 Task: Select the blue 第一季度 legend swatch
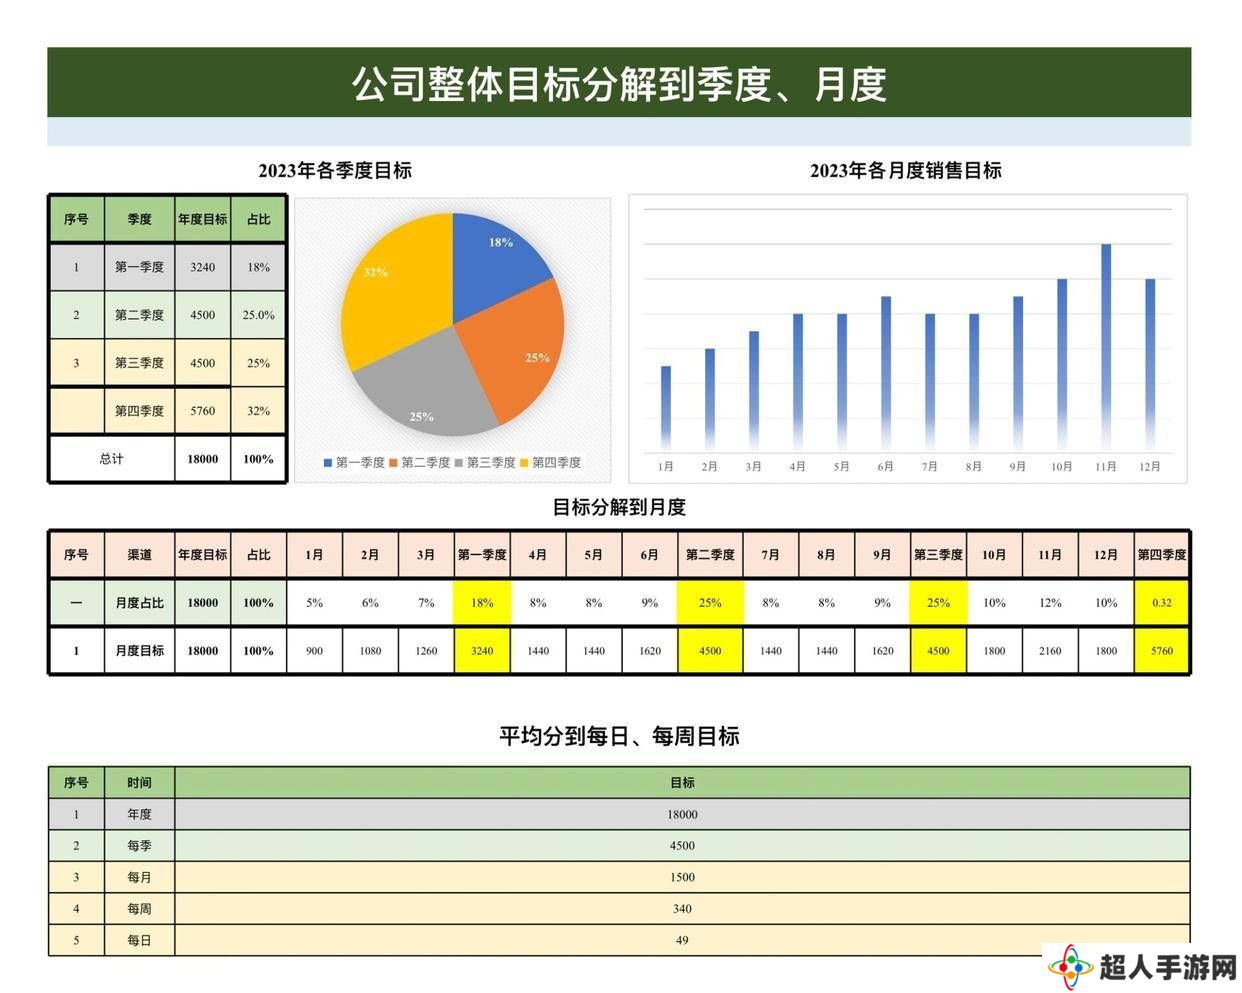tap(328, 463)
